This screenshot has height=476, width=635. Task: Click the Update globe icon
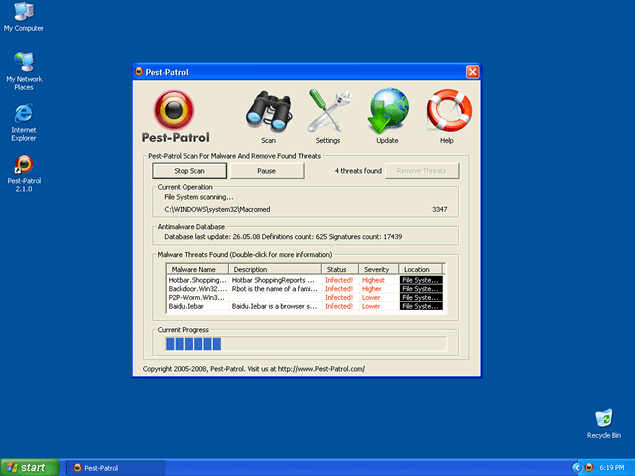387,112
